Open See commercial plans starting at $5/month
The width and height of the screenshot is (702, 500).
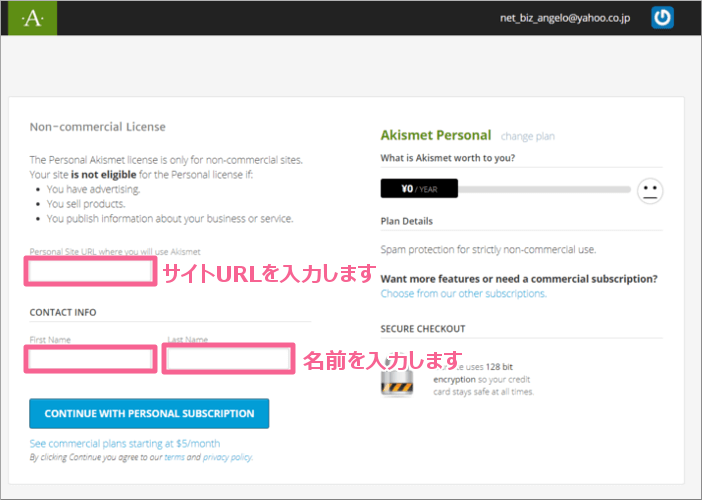point(125,443)
